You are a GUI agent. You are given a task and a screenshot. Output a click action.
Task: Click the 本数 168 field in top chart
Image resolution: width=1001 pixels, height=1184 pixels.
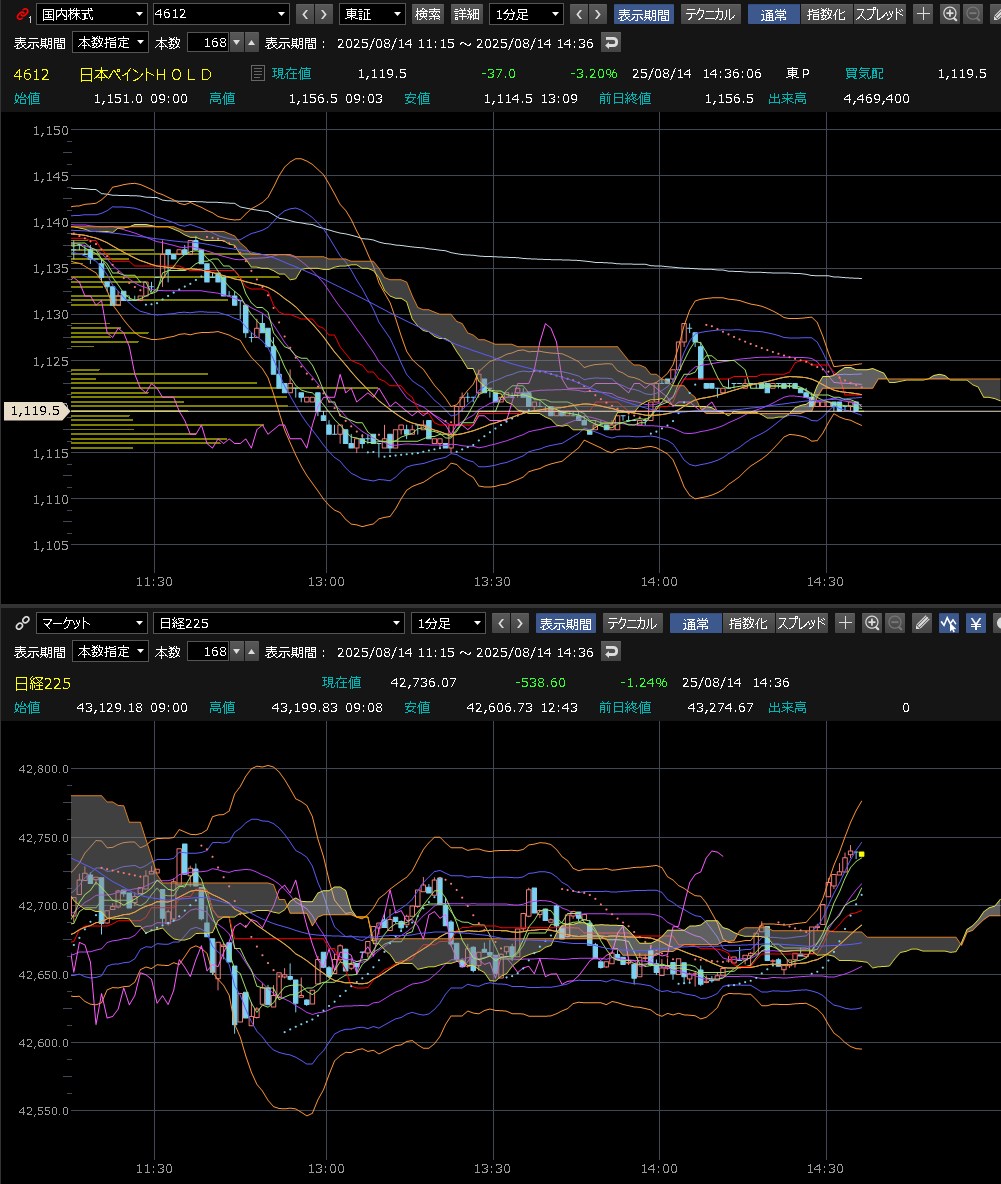208,43
